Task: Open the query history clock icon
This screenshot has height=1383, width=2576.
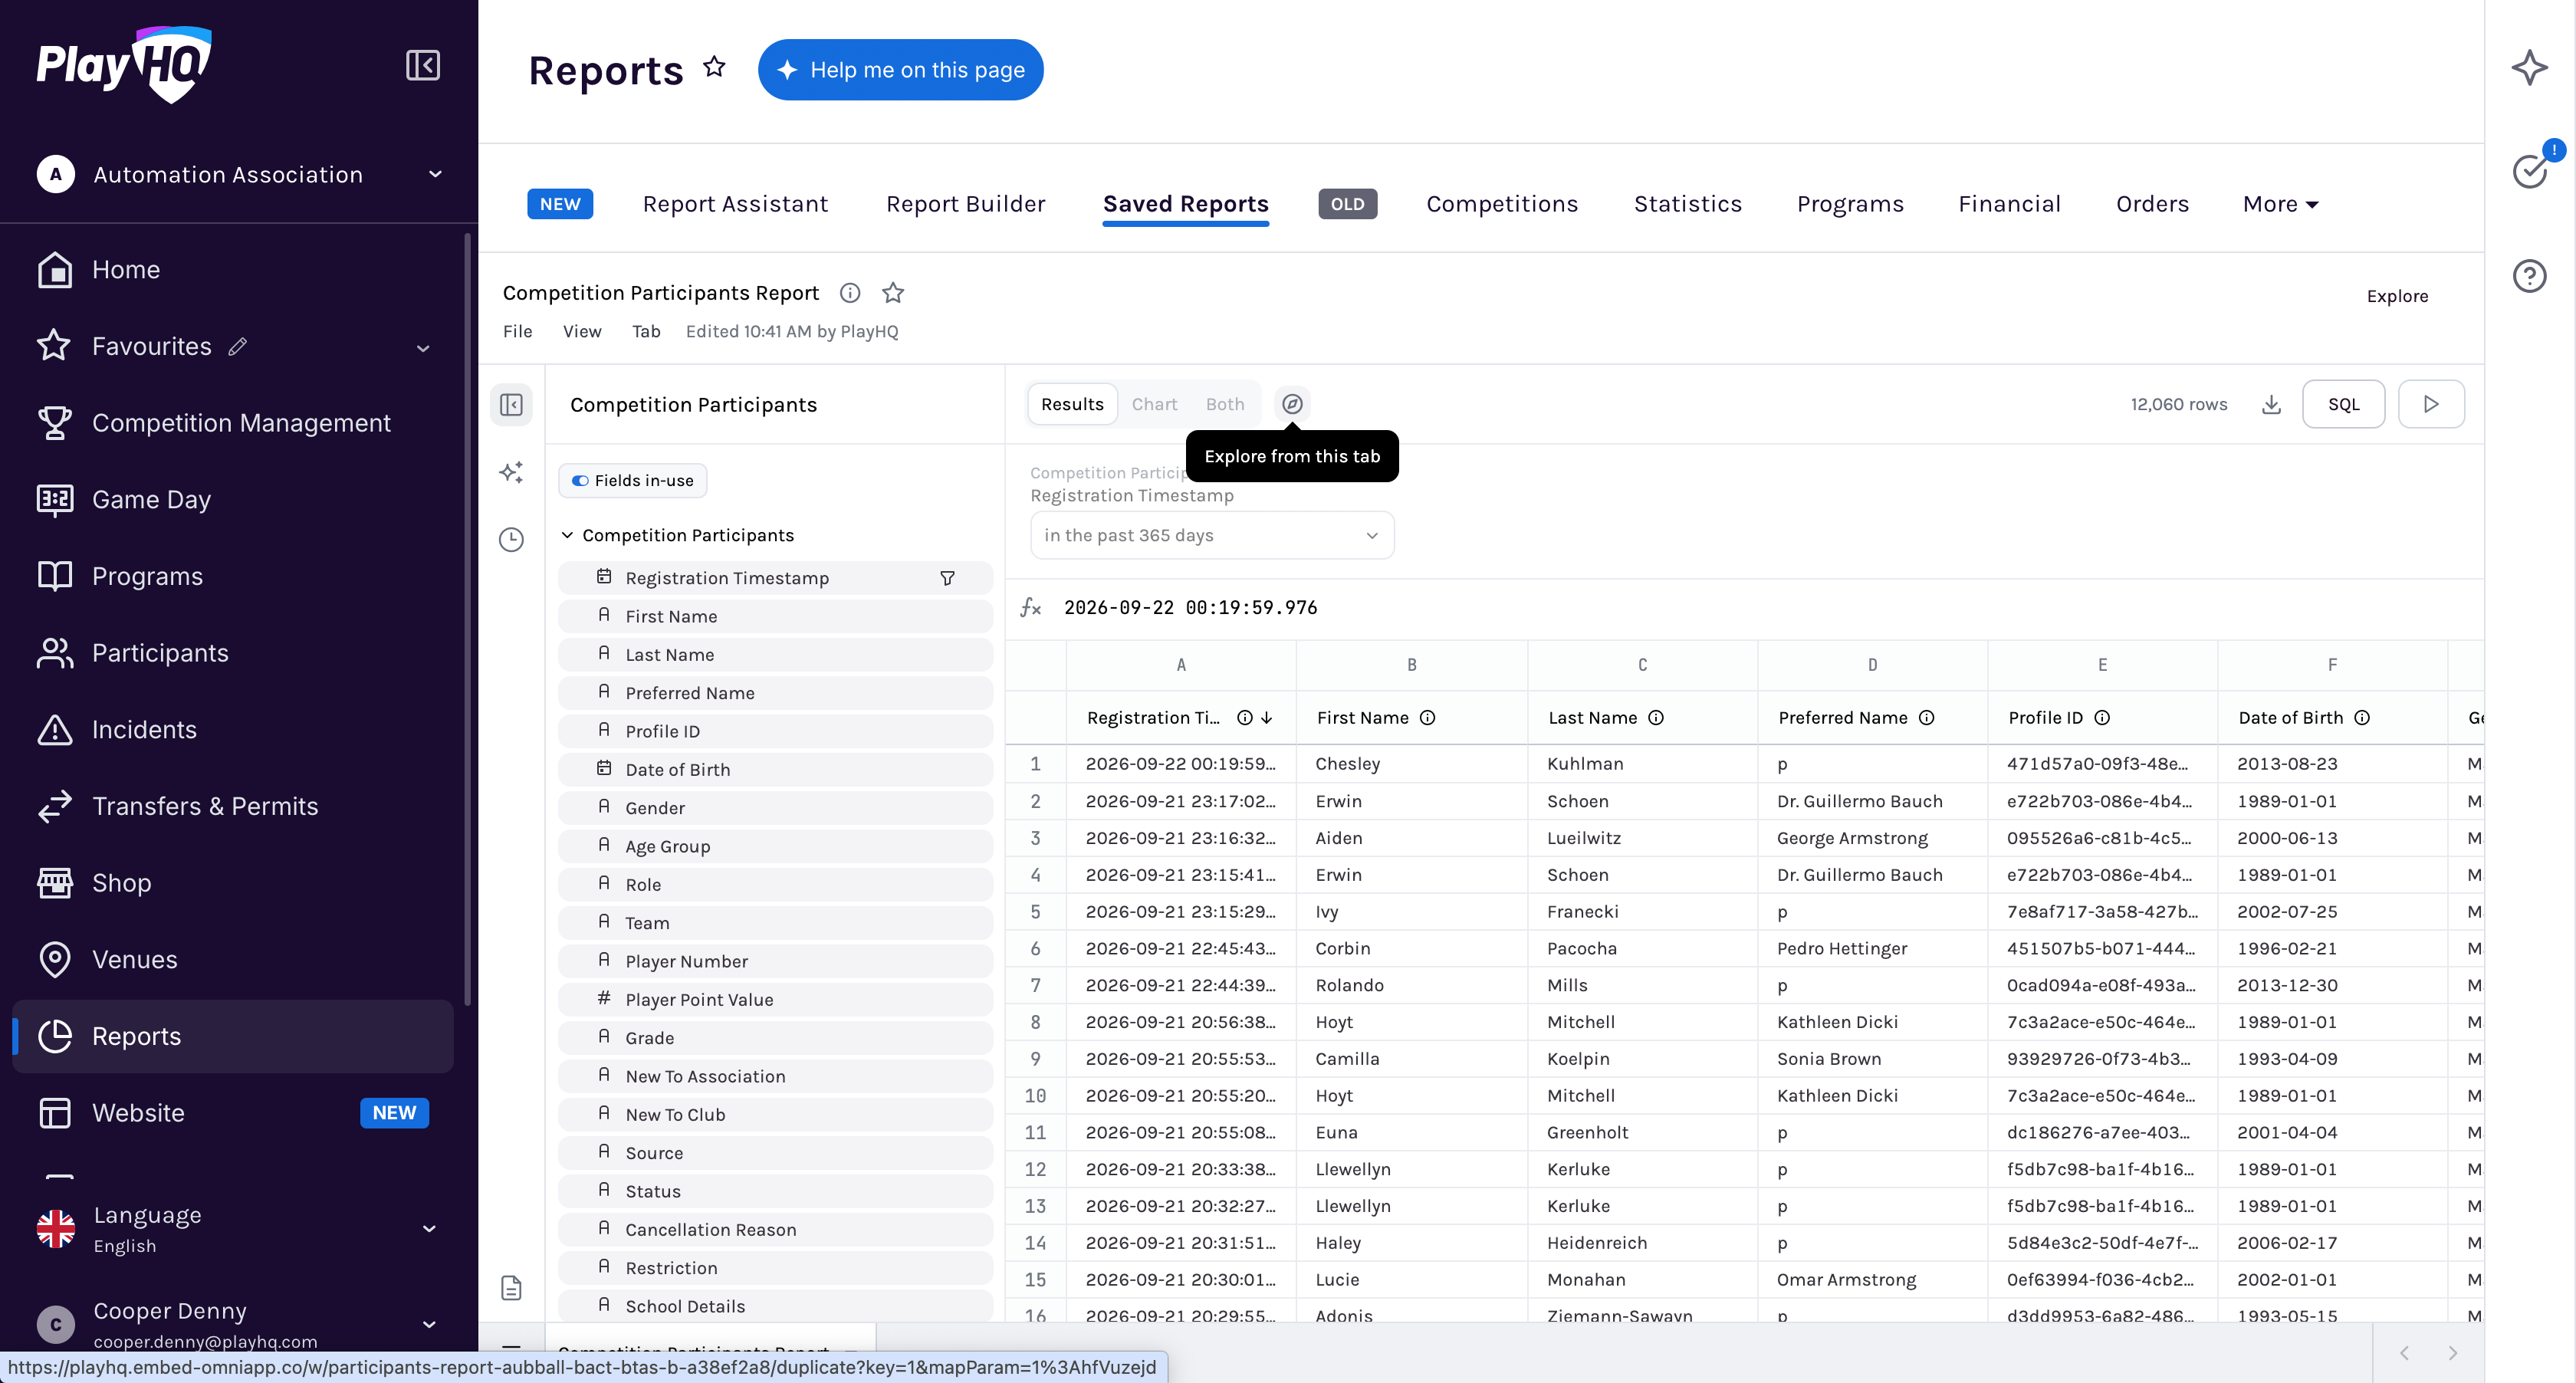Action: (511, 540)
